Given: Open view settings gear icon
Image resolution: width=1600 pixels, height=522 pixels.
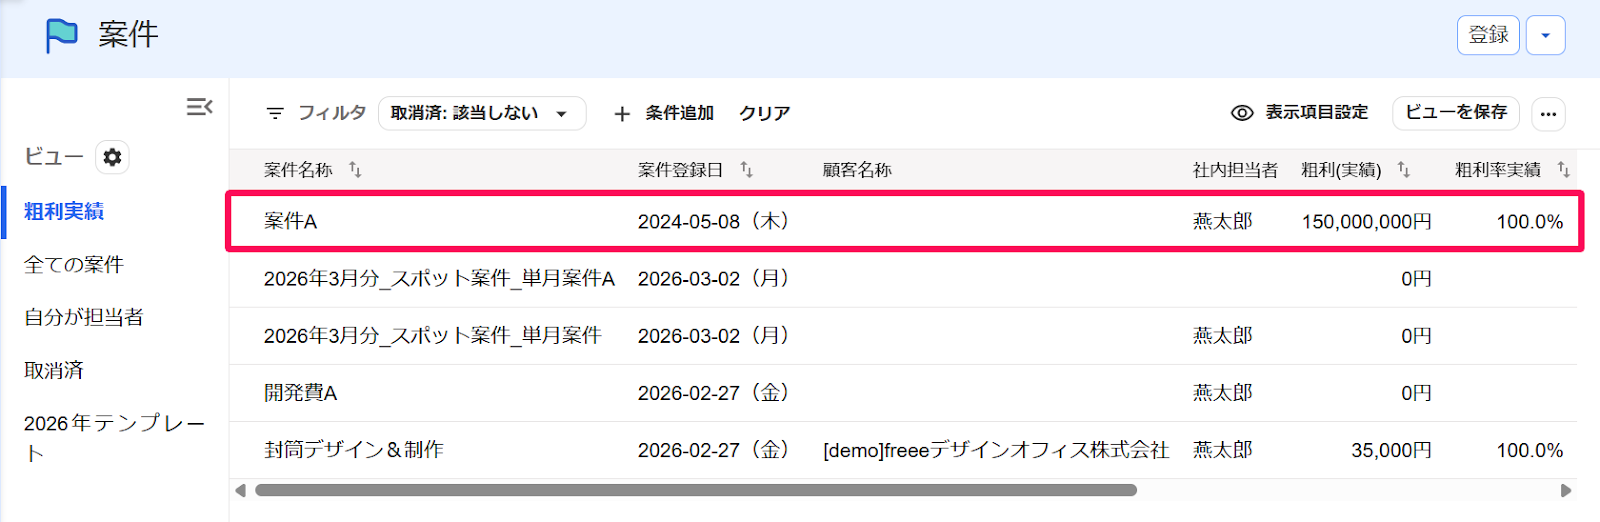Looking at the screenshot, I should tap(112, 157).
